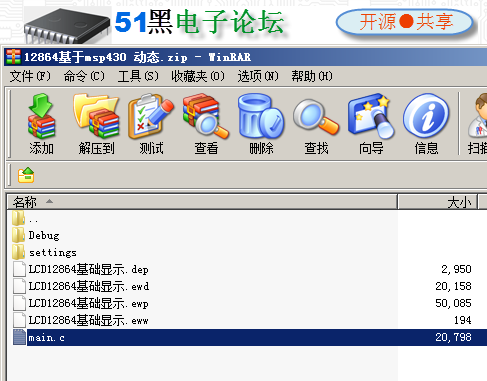Click the 添加 (Add) toolbar icon
The height and width of the screenshot is (381, 487).
(41, 116)
